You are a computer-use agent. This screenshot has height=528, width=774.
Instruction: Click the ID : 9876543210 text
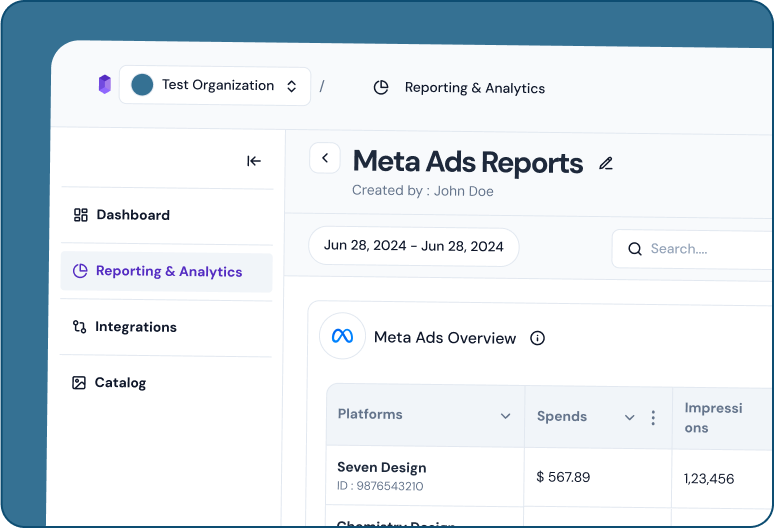click(380, 486)
